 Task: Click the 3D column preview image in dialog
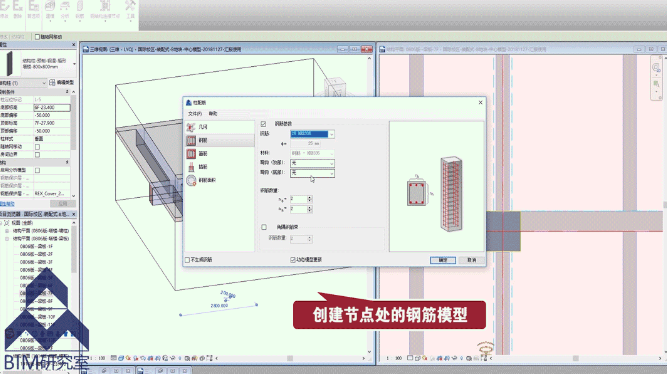(451, 194)
